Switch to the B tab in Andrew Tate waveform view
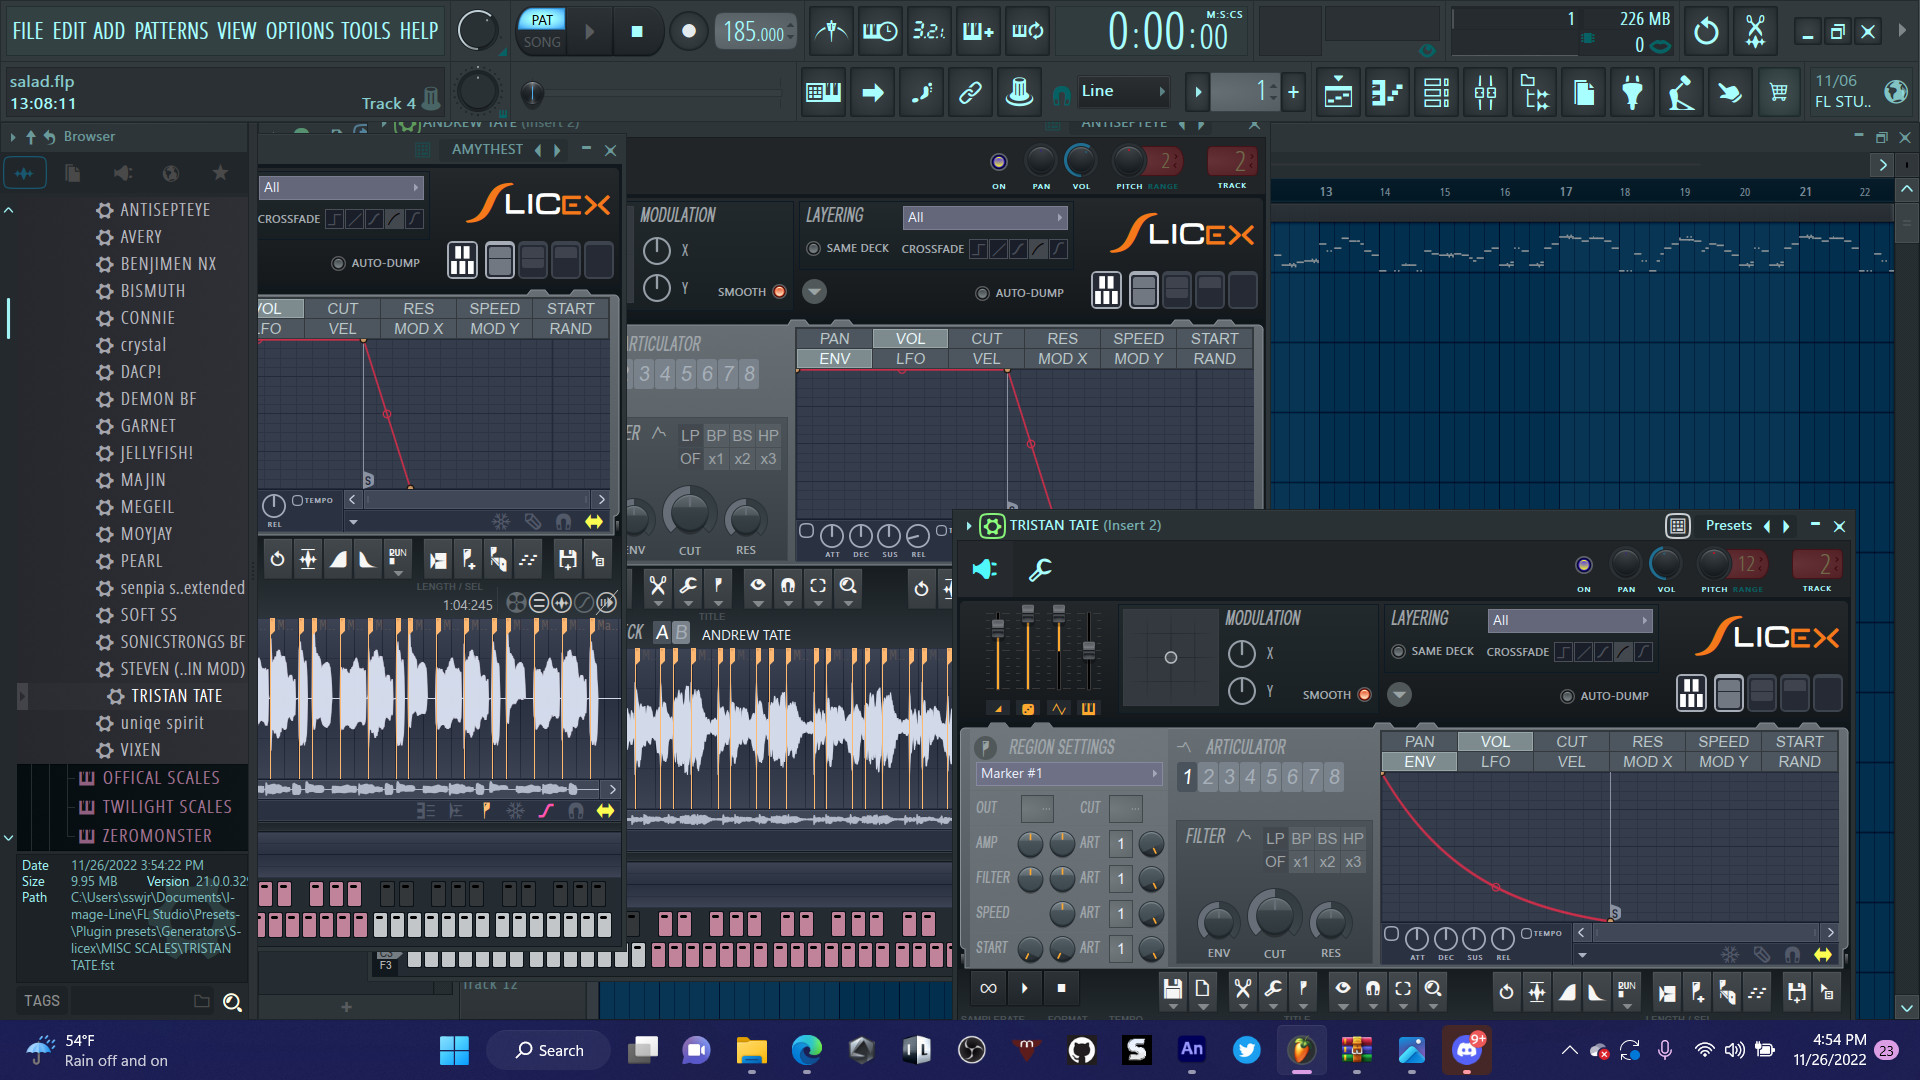The image size is (1920, 1080). (x=681, y=633)
